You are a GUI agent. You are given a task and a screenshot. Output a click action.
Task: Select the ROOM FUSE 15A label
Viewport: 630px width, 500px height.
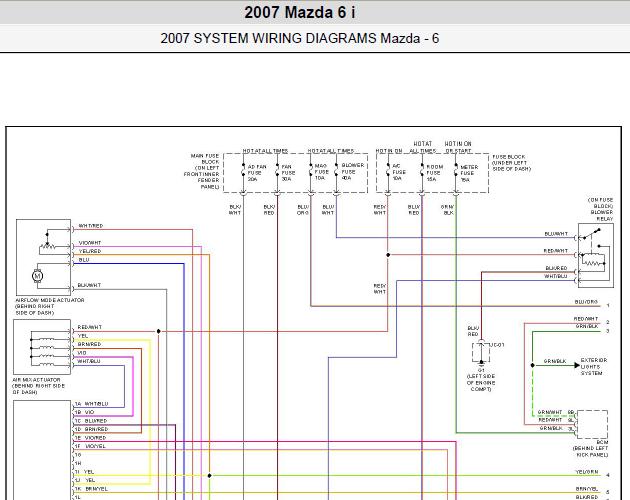pyautogui.click(x=435, y=173)
